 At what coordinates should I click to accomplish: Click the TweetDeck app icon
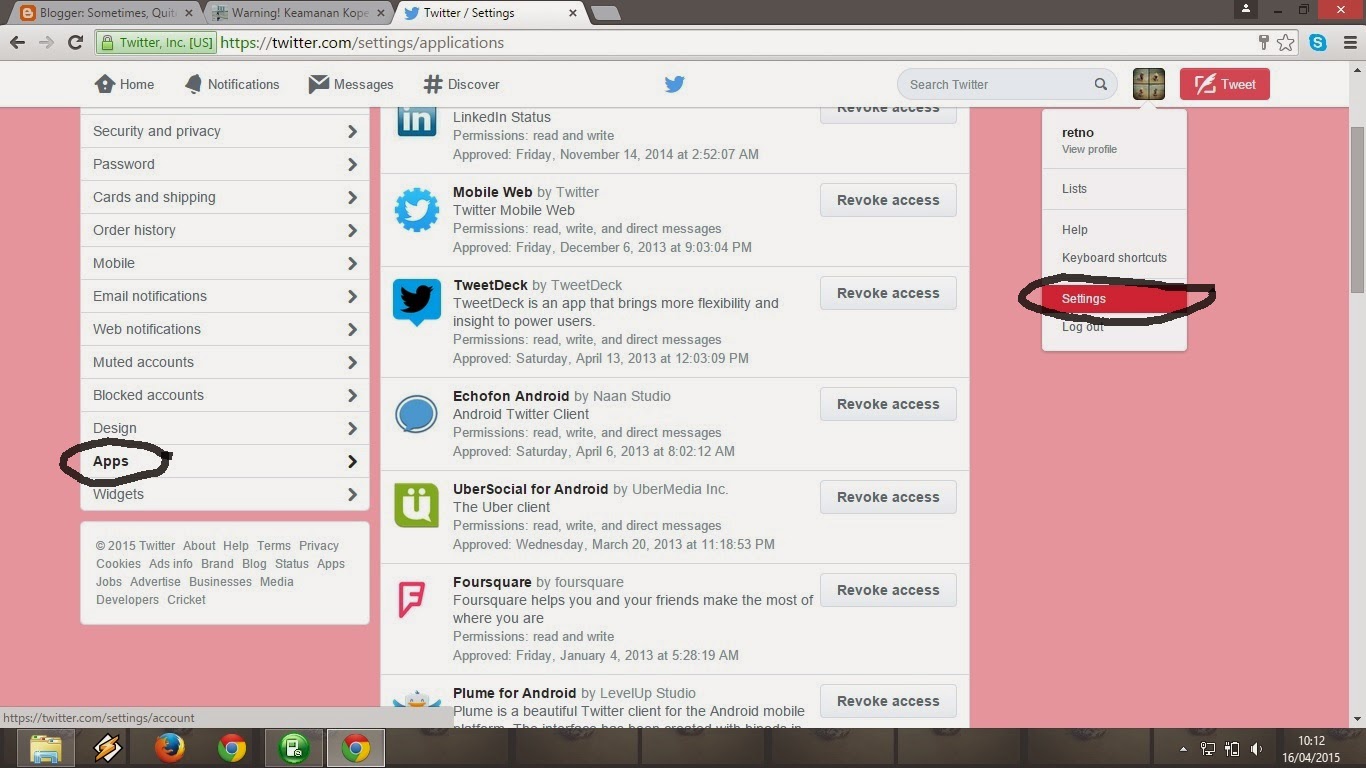(x=416, y=303)
